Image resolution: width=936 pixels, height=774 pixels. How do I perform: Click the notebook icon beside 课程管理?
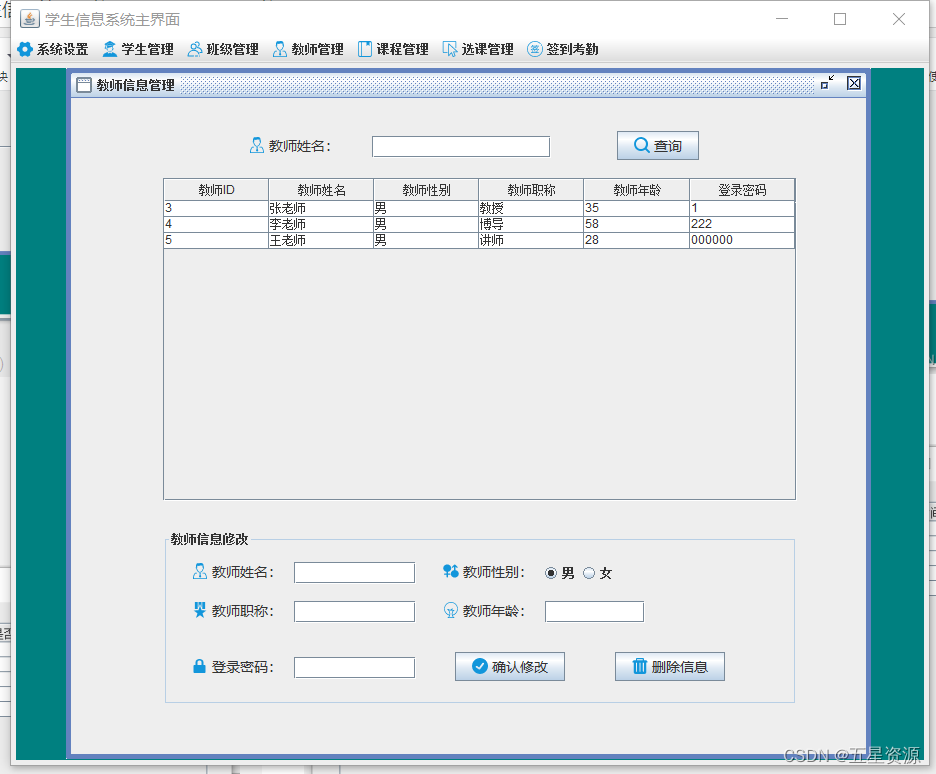pos(365,49)
